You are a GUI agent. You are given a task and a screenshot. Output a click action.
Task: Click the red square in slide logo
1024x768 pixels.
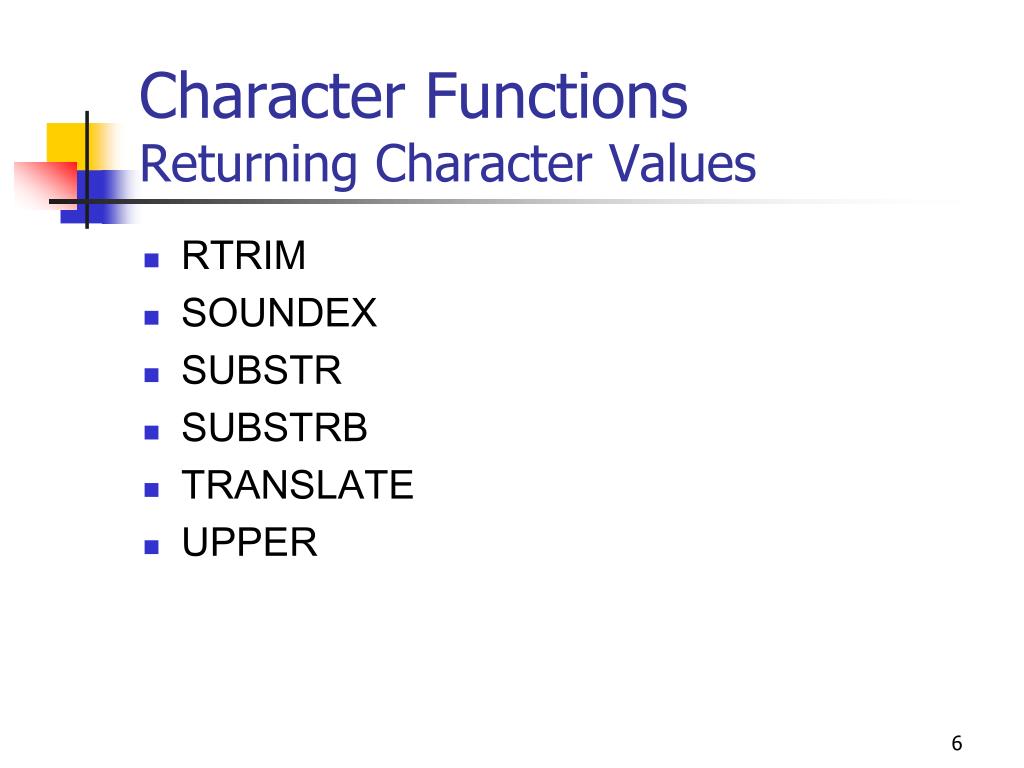pos(46,185)
